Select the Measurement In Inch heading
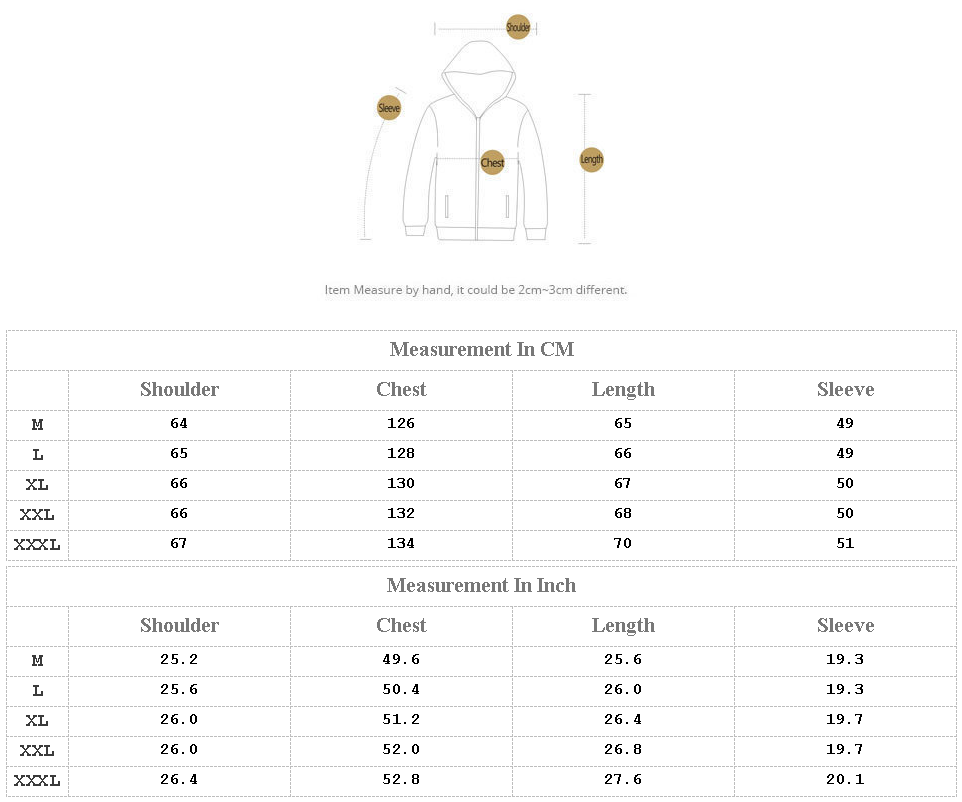The image size is (962, 802). pyautogui.click(x=482, y=585)
